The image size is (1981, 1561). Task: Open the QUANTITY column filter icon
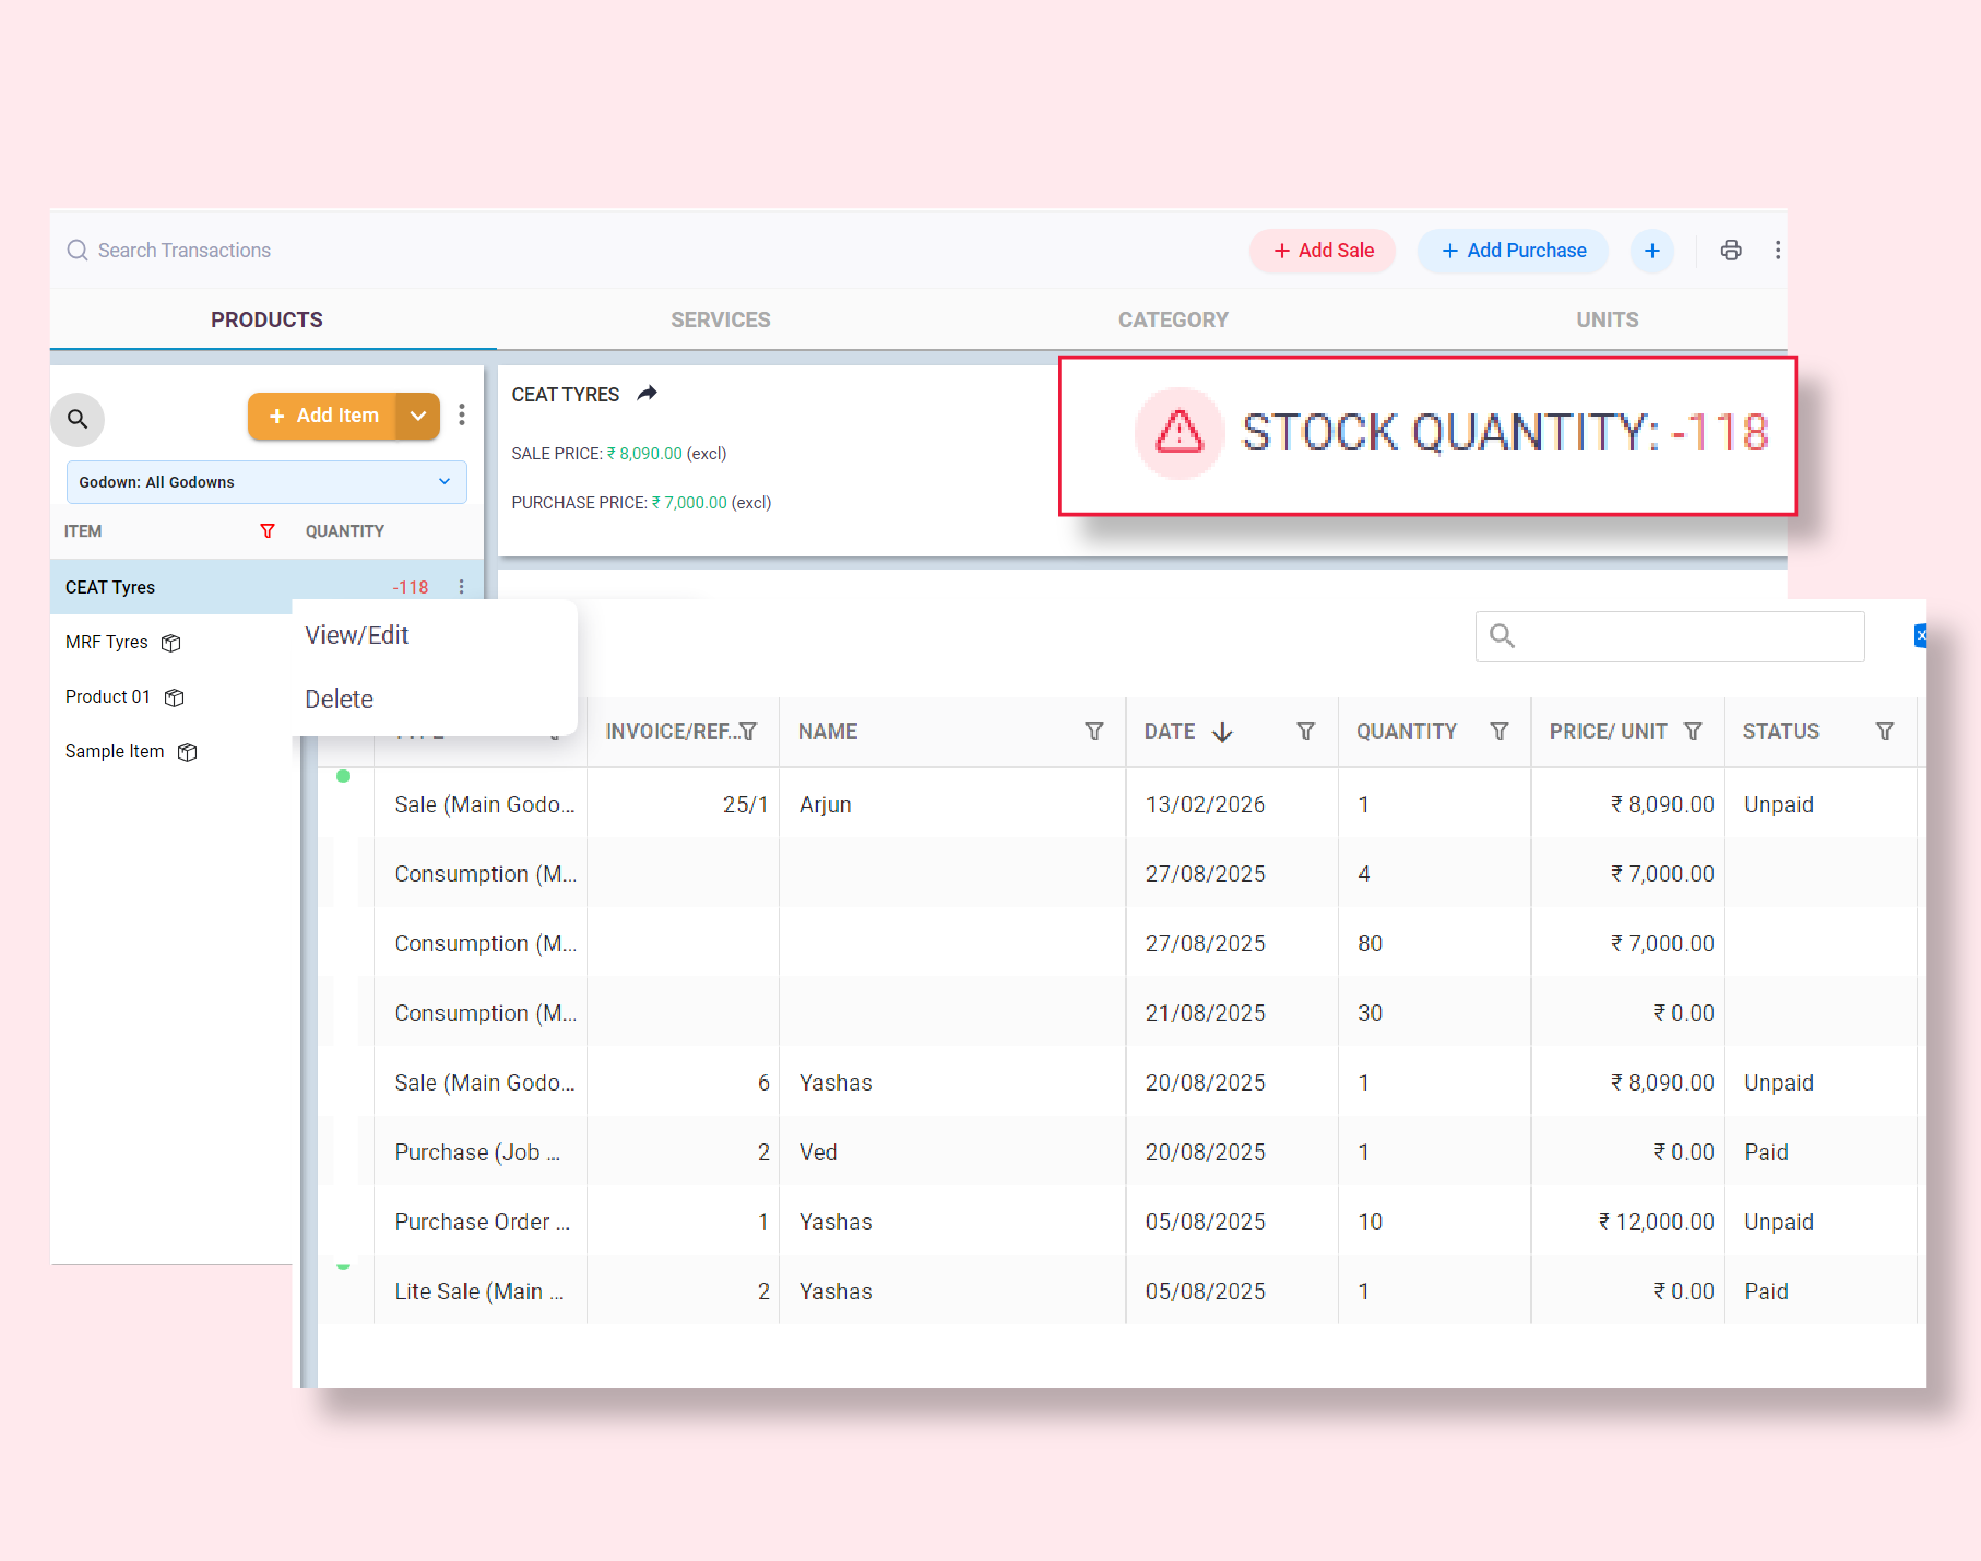pos(1499,731)
